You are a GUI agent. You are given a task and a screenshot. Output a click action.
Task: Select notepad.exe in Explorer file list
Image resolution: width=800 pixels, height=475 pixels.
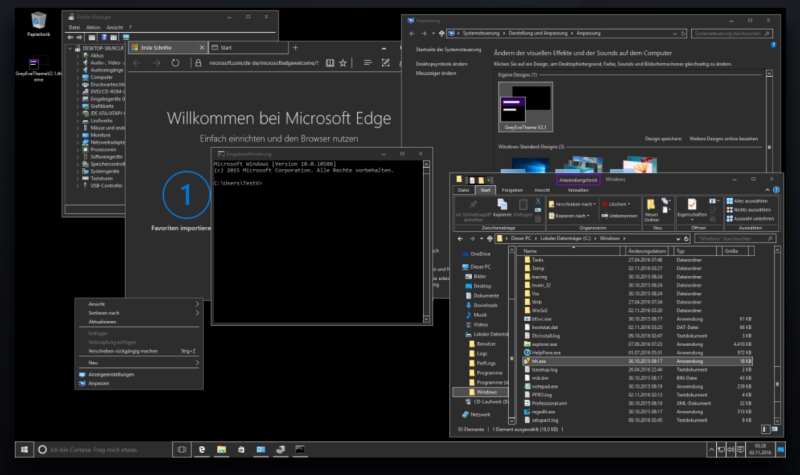[x=638, y=386]
